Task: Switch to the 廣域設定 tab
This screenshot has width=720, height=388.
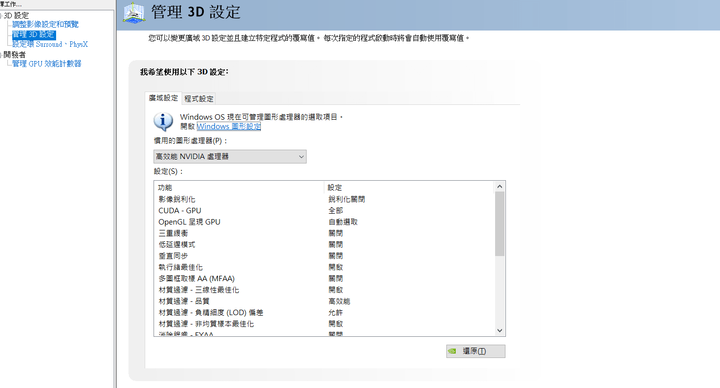Action: click(x=163, y=98)
